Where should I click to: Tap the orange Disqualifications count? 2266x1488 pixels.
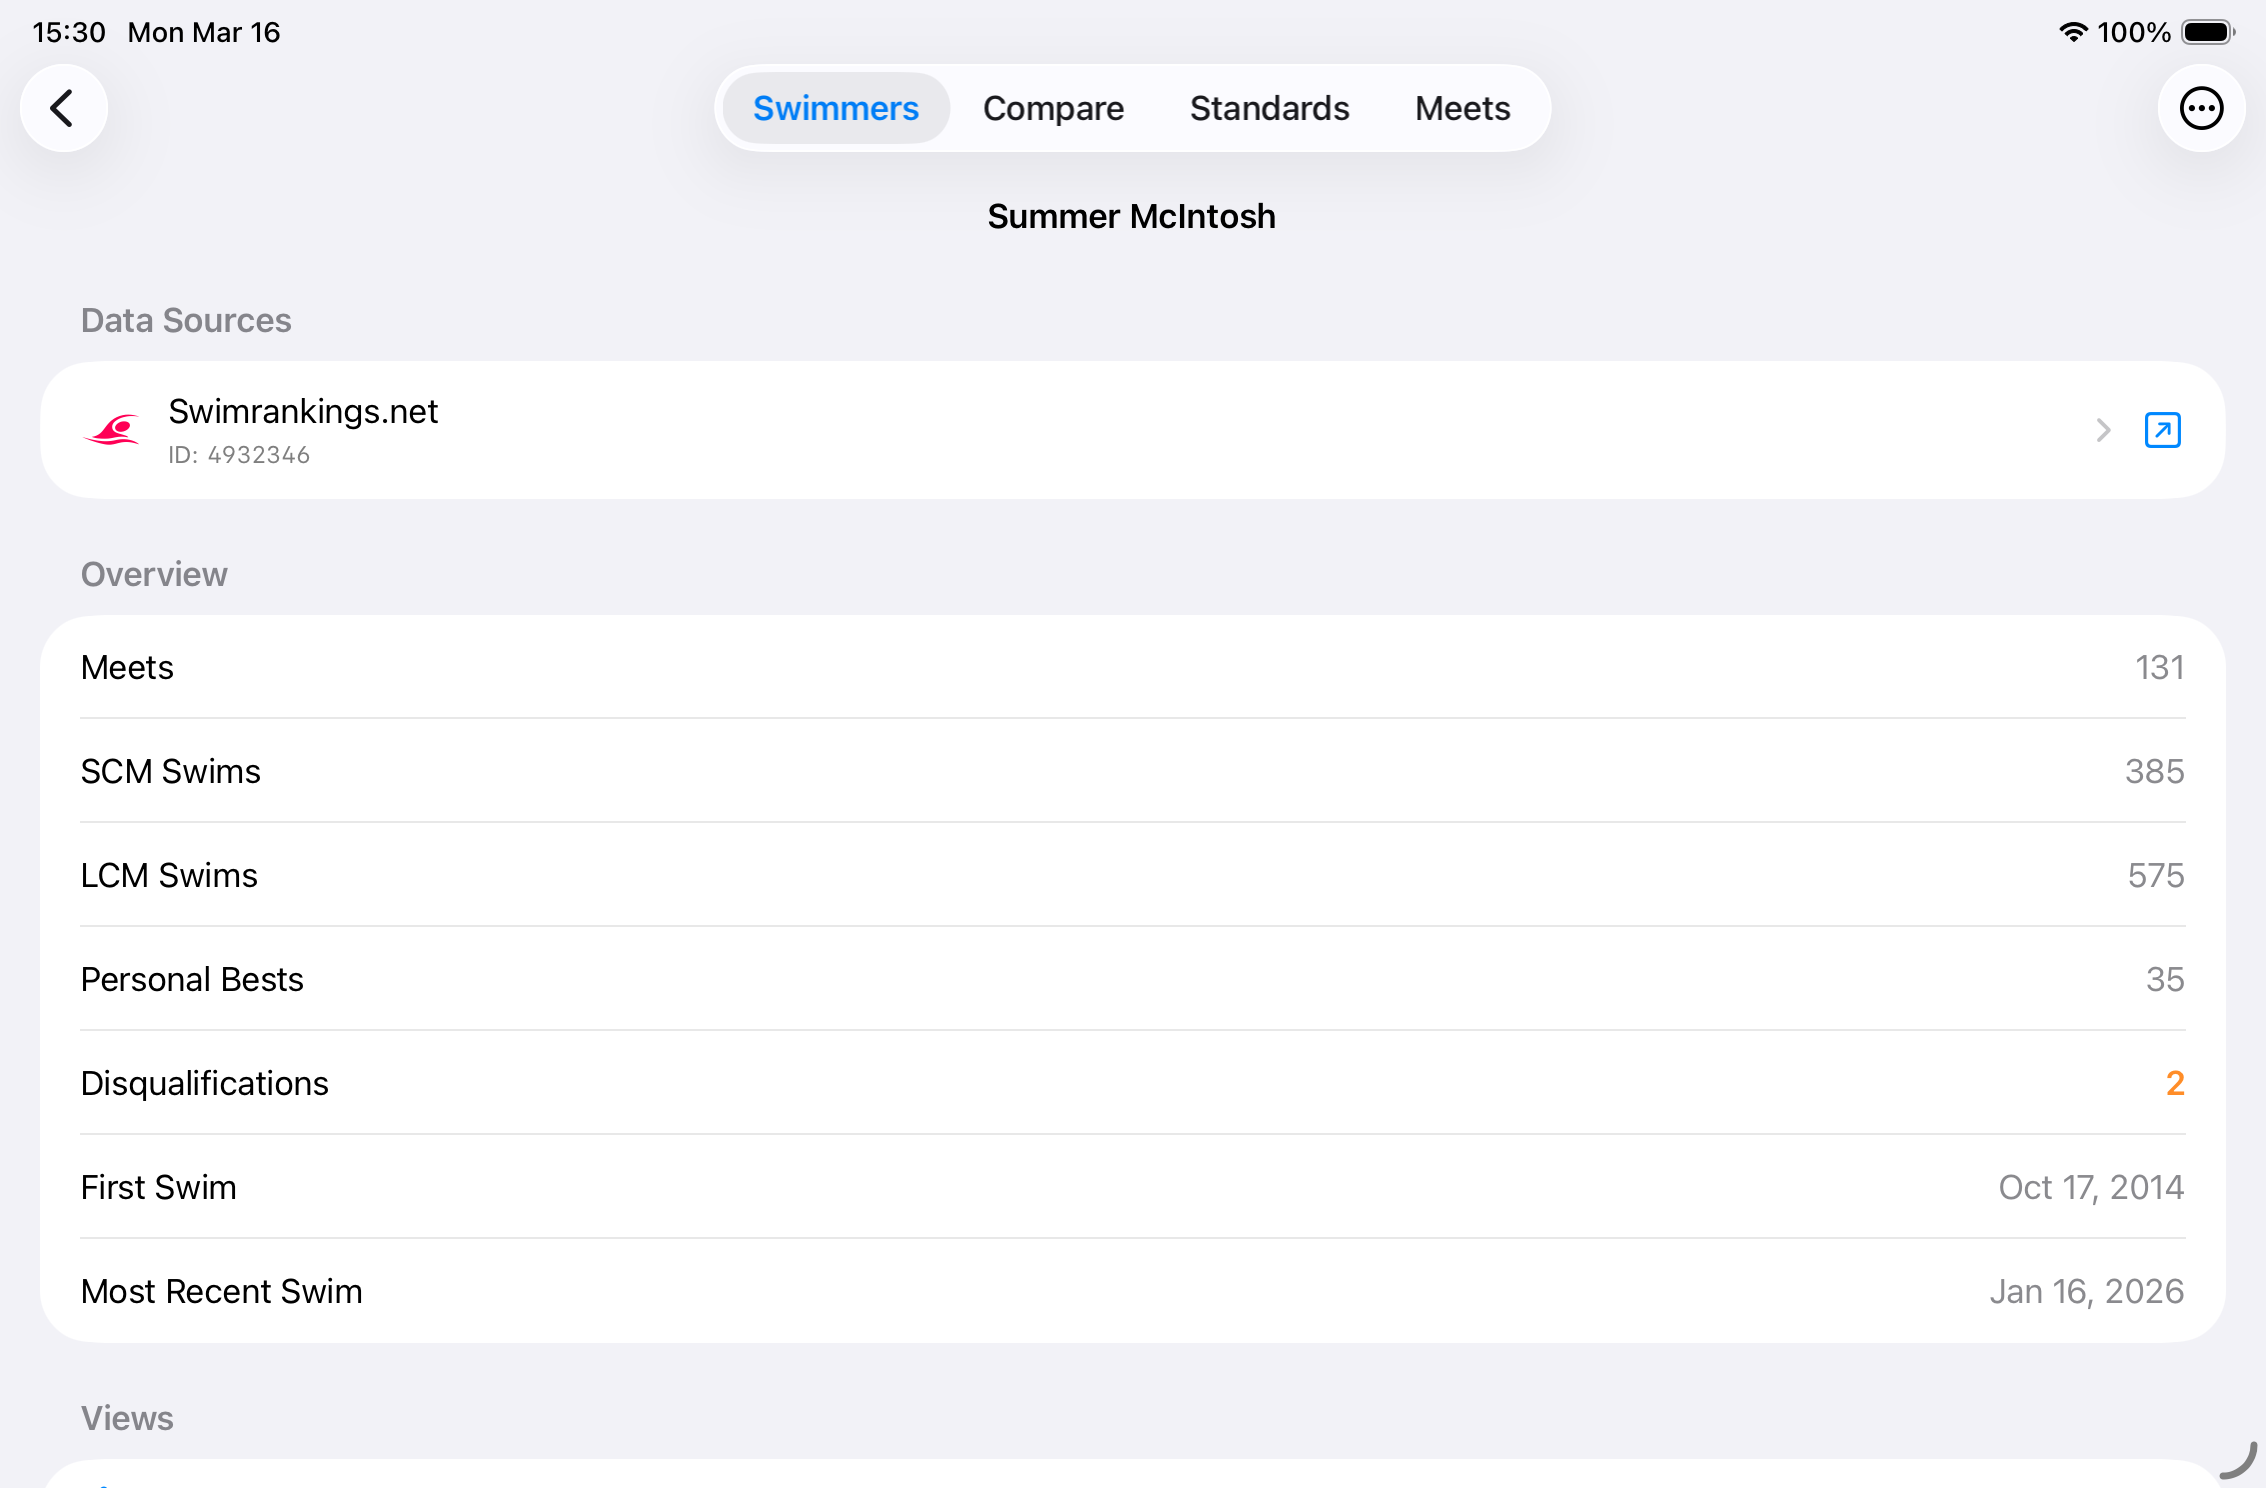pyautogui.click(x=2174, y=1083)
